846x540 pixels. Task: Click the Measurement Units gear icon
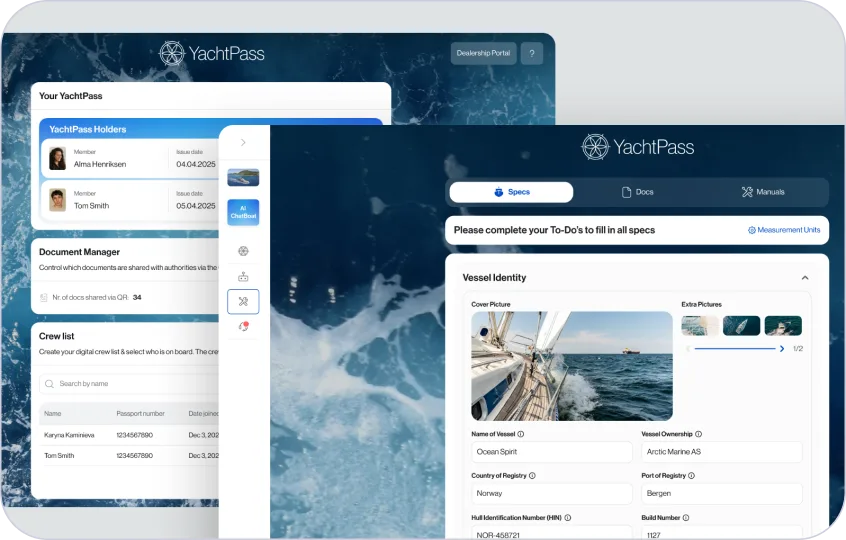pyautogui.click(x=752, y=230)
